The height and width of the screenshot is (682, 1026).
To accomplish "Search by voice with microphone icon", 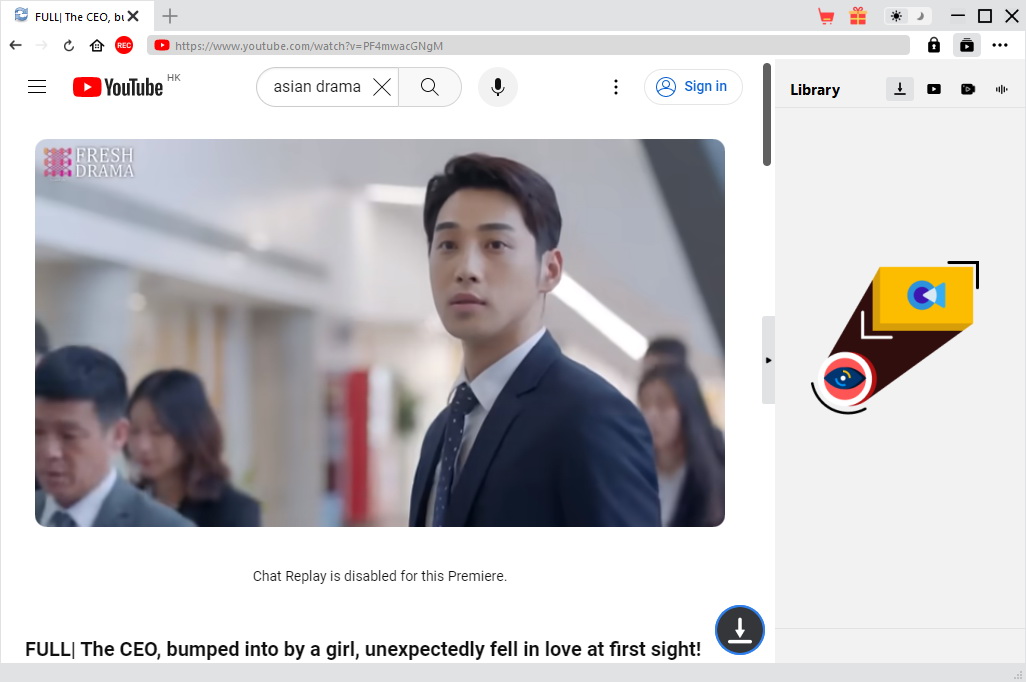I will [498, 86].
